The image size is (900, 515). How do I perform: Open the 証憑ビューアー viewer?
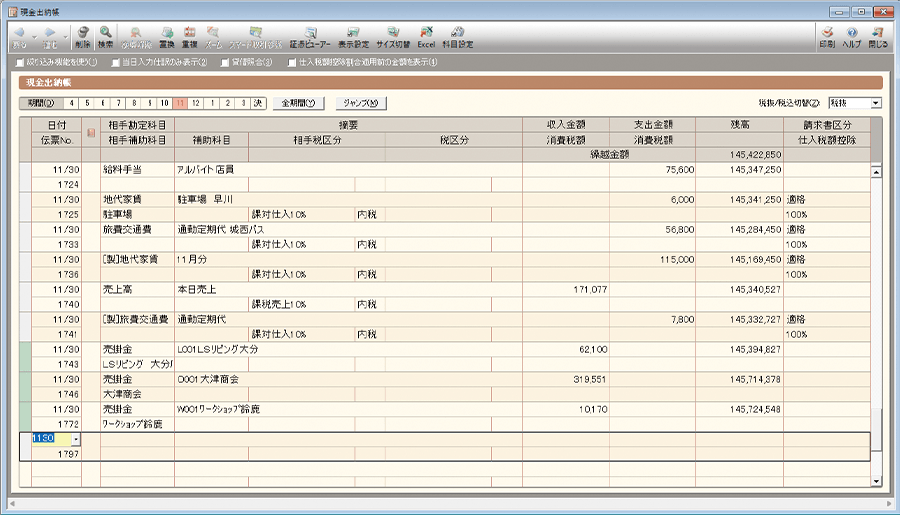click(311, 37)
